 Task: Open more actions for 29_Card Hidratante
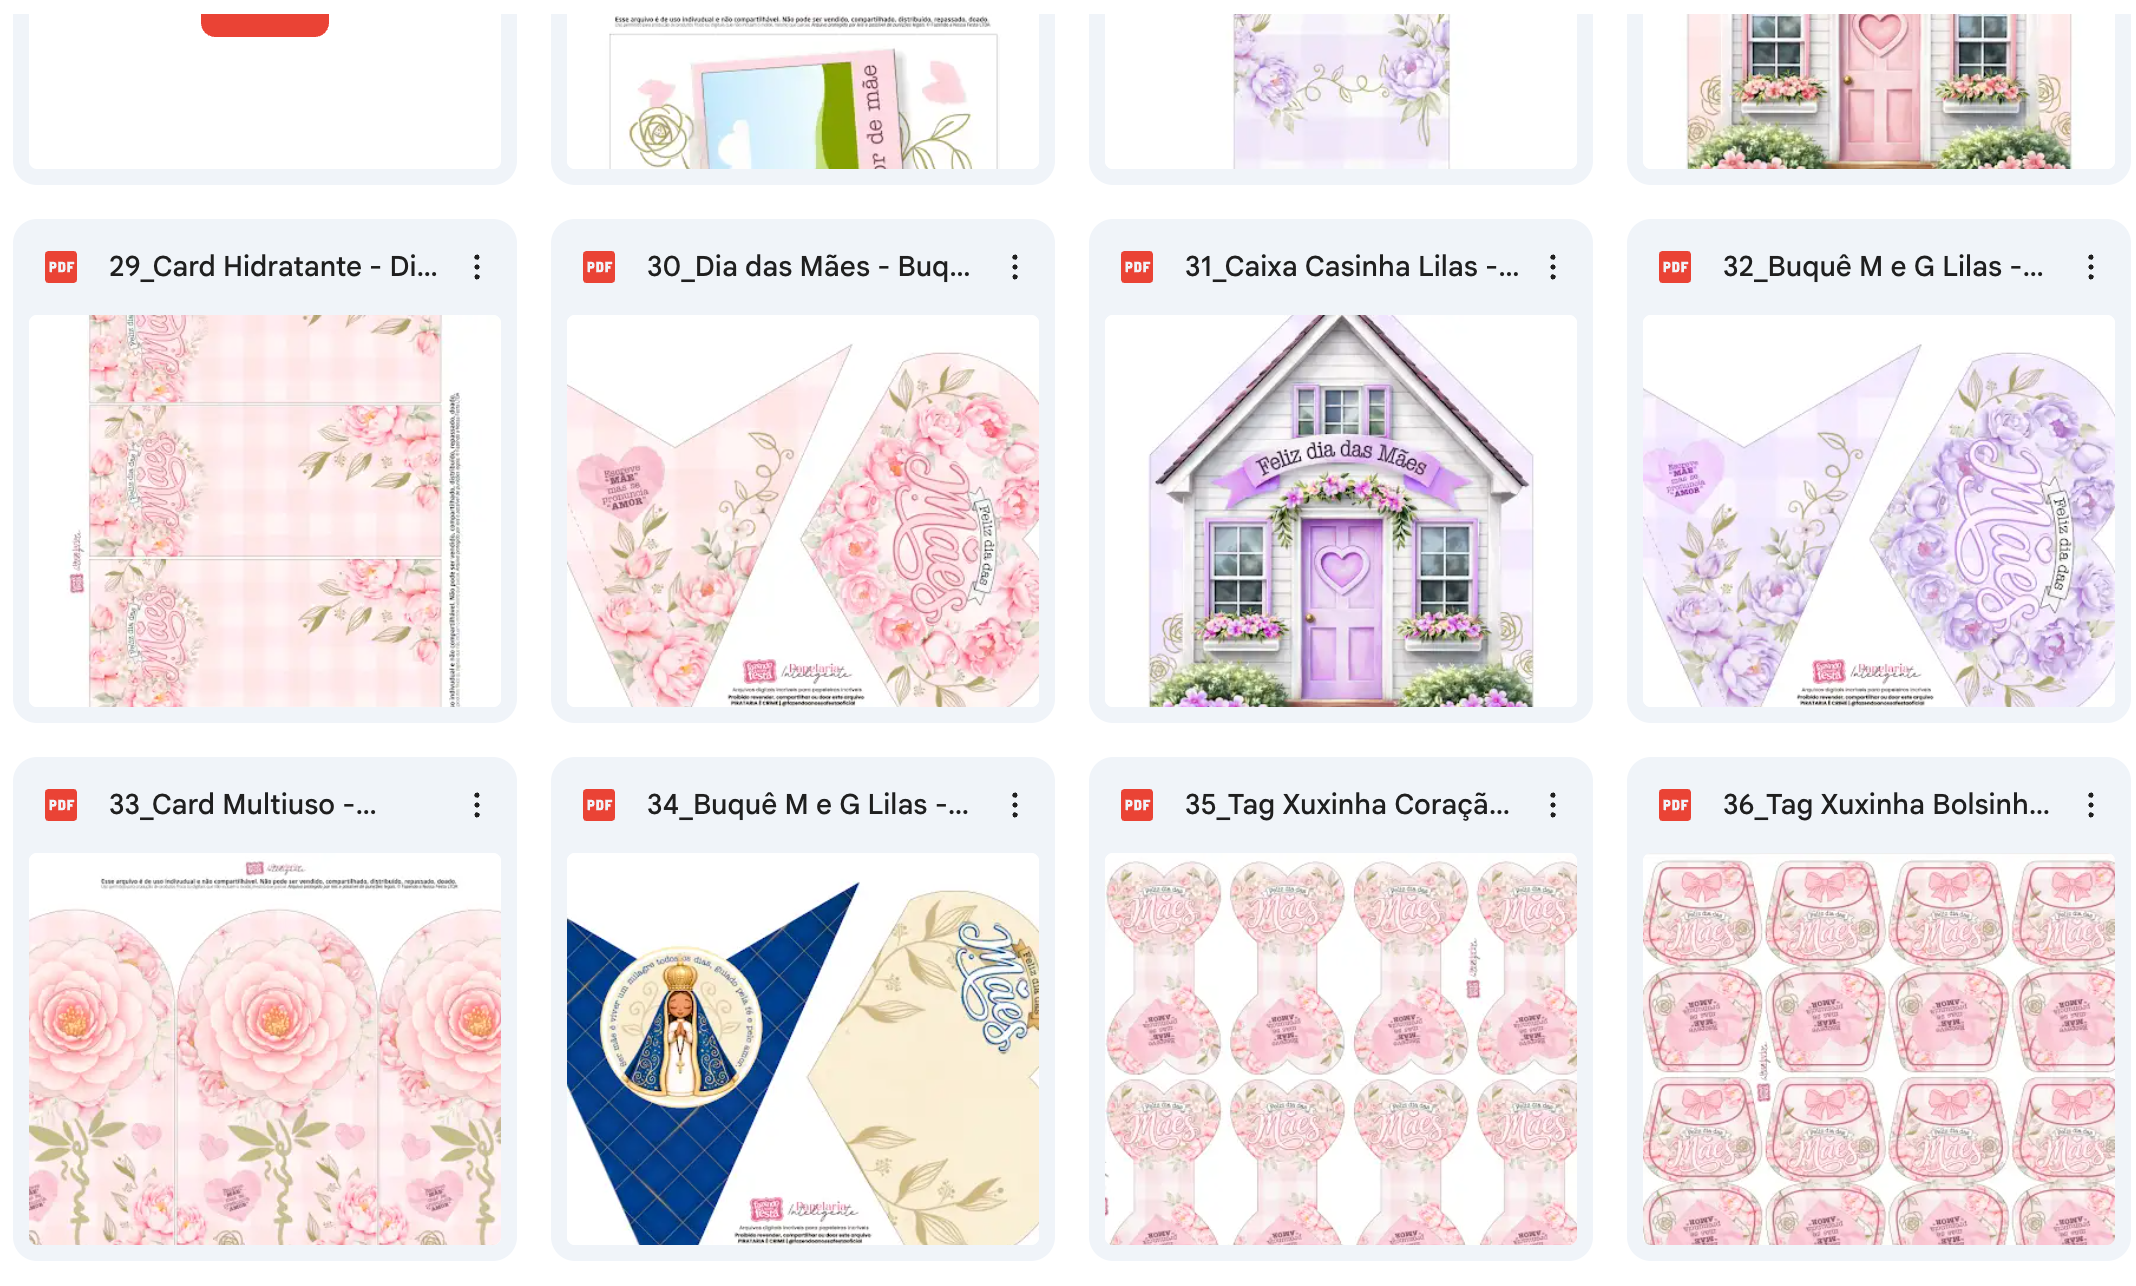pos(477,267)
